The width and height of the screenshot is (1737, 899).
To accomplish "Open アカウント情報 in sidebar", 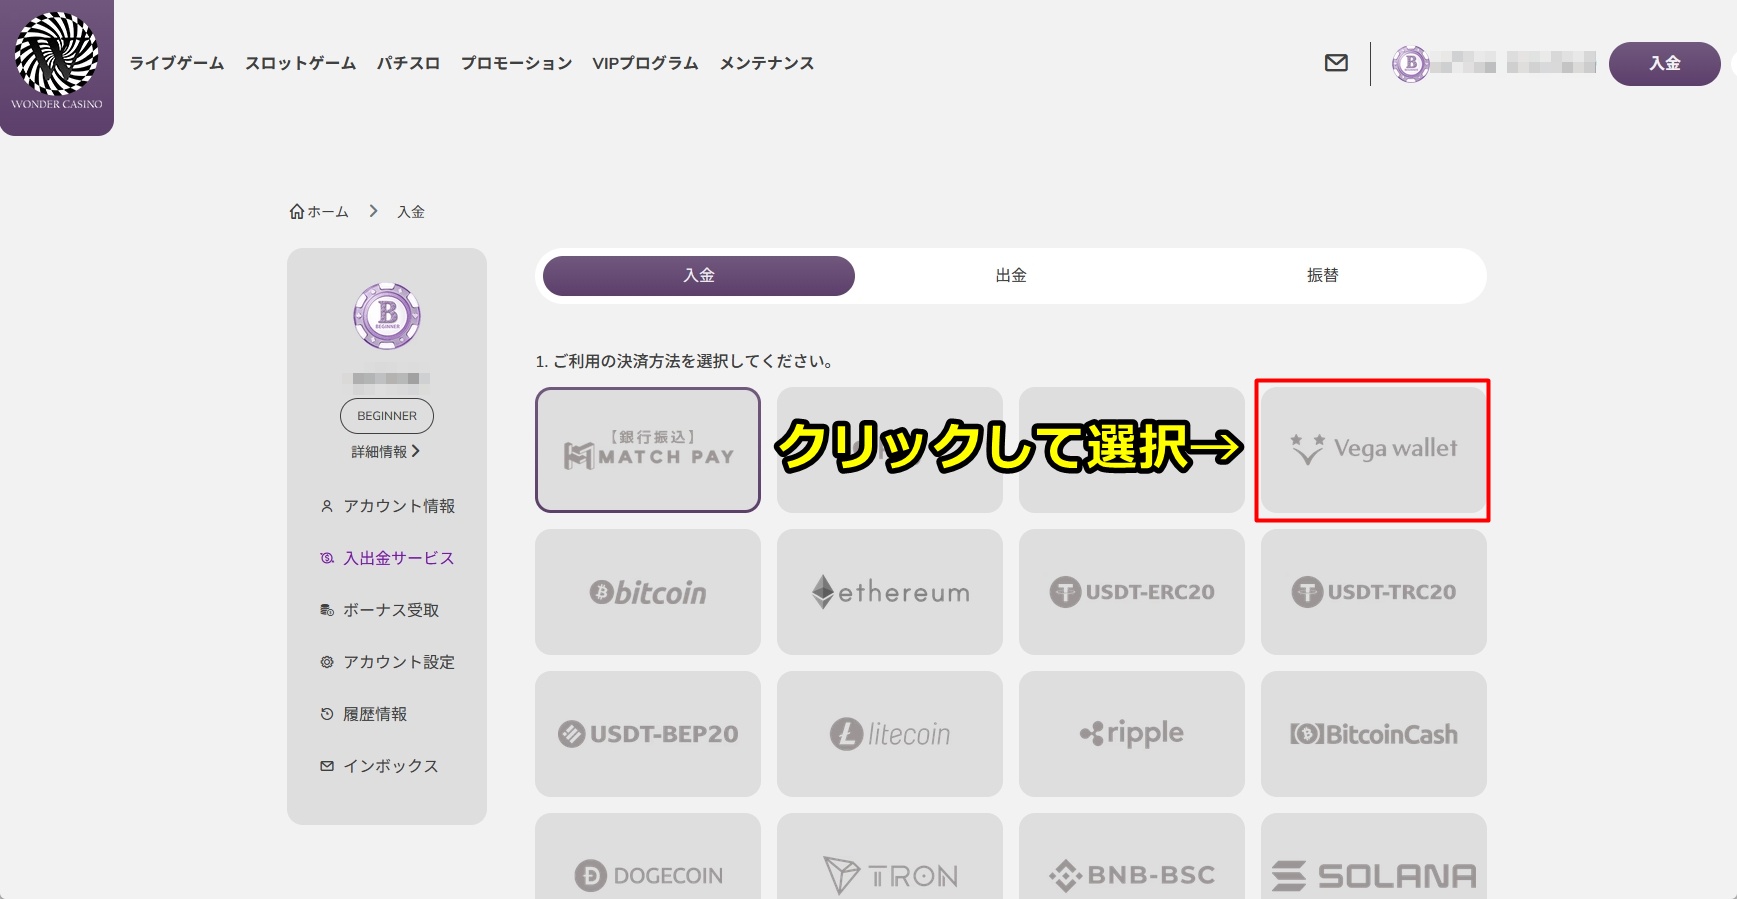I will click(387, 506).
